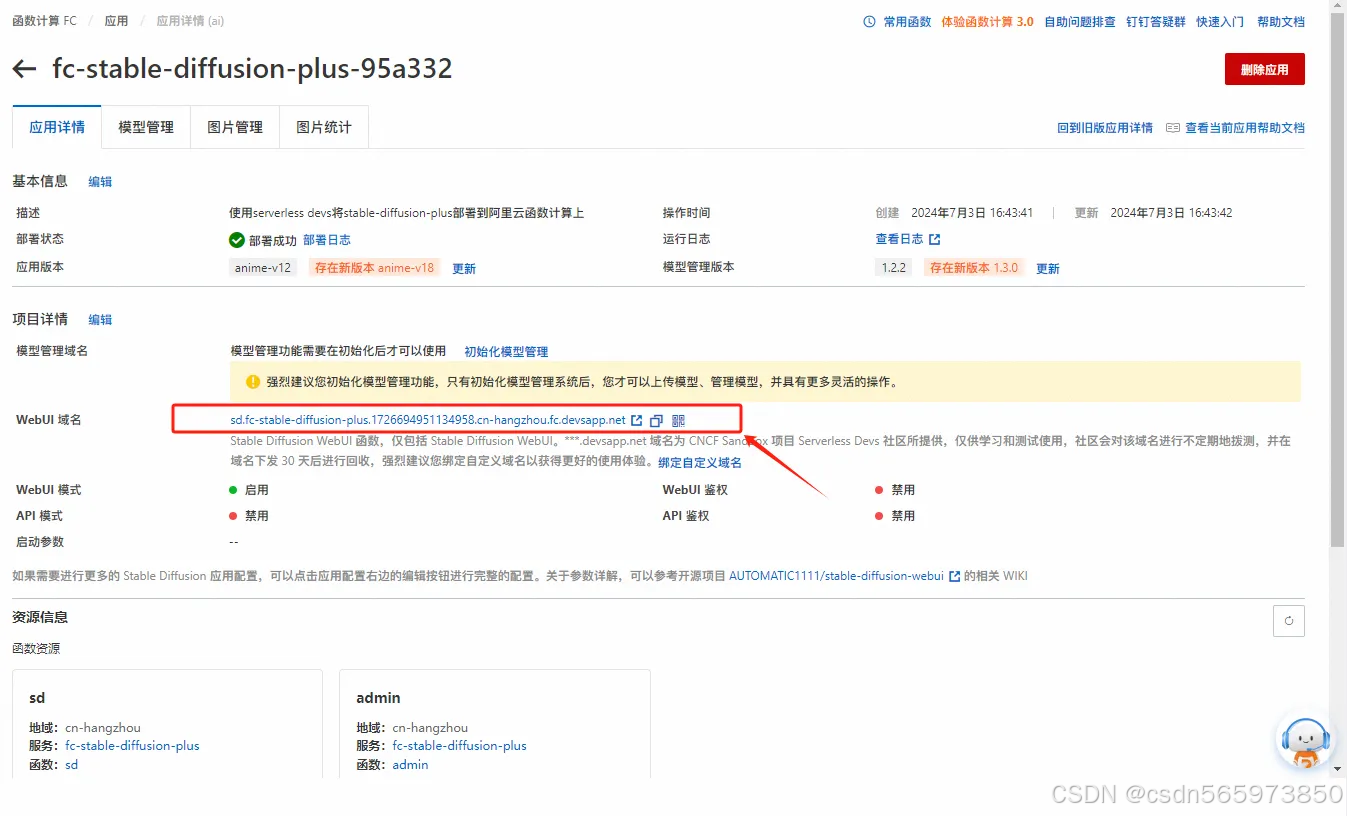The height and width of the screenshot is (816, 1347).
Task: Open 体验函数计算 3.0 link
Action: point(987,22)
